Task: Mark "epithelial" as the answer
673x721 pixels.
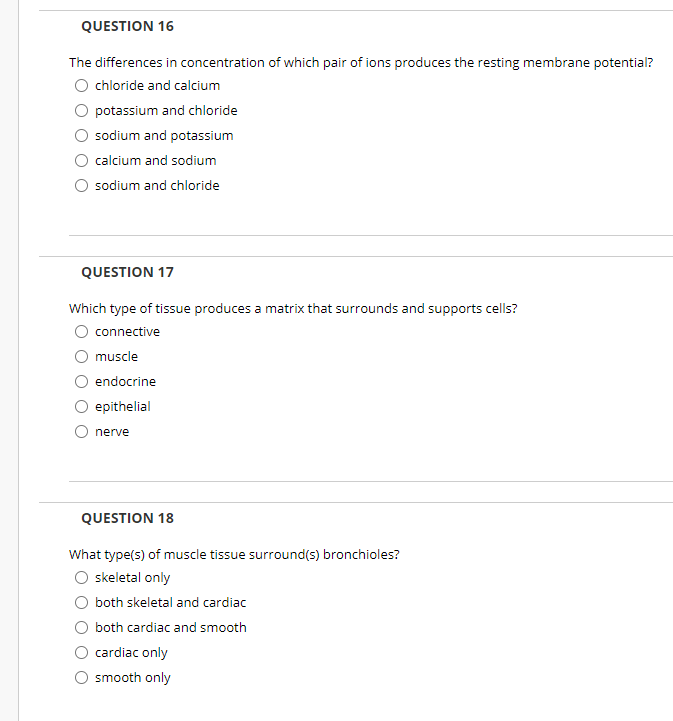Action: (x=81, y=406)
